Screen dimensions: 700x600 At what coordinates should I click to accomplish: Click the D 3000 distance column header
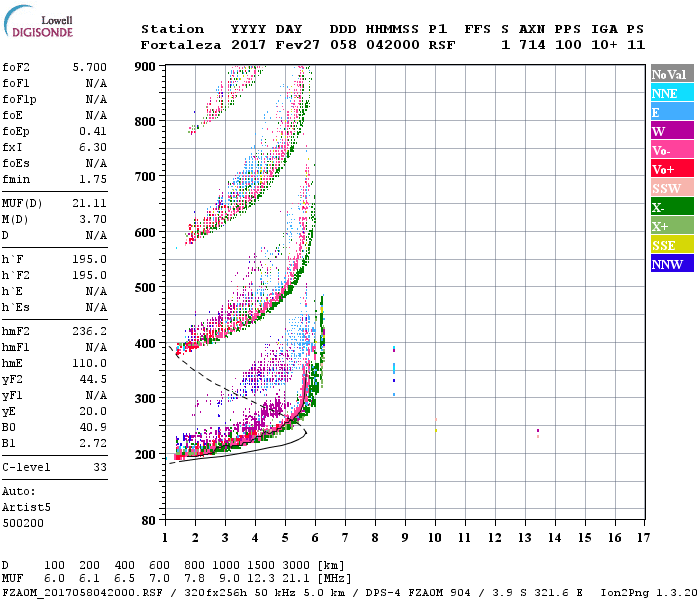point(296,565)
